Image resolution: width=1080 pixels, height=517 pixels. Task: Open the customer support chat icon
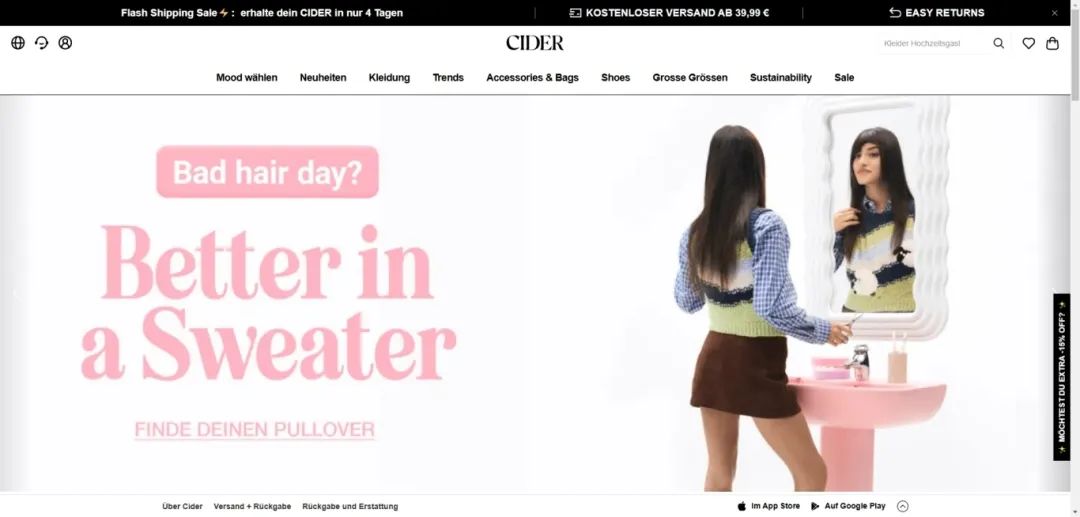click(x=41, y=43)
